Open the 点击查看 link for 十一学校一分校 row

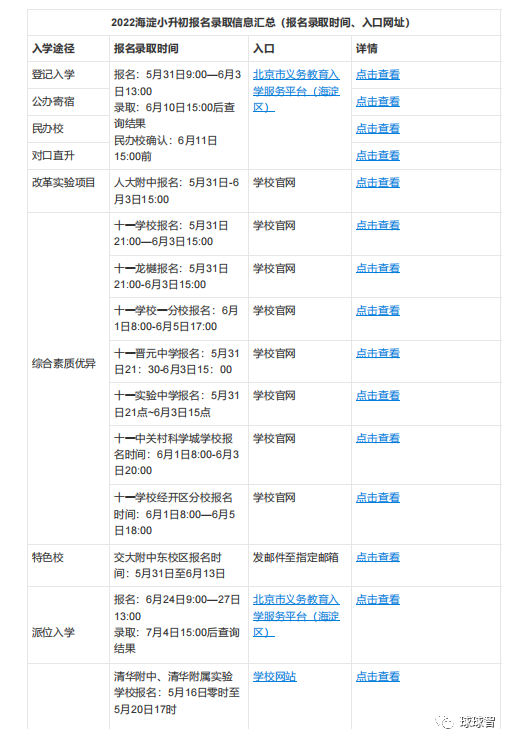point(378,311)
